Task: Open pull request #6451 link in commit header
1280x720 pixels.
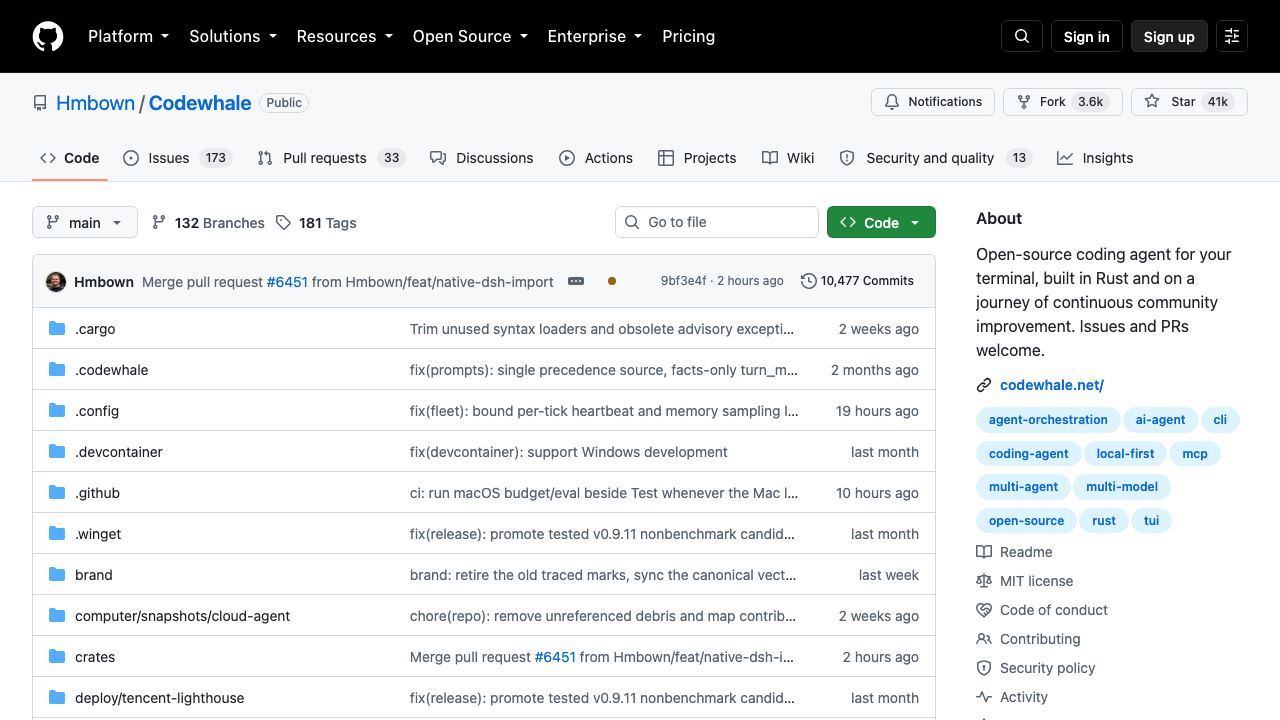Action: tap(287, 282)
